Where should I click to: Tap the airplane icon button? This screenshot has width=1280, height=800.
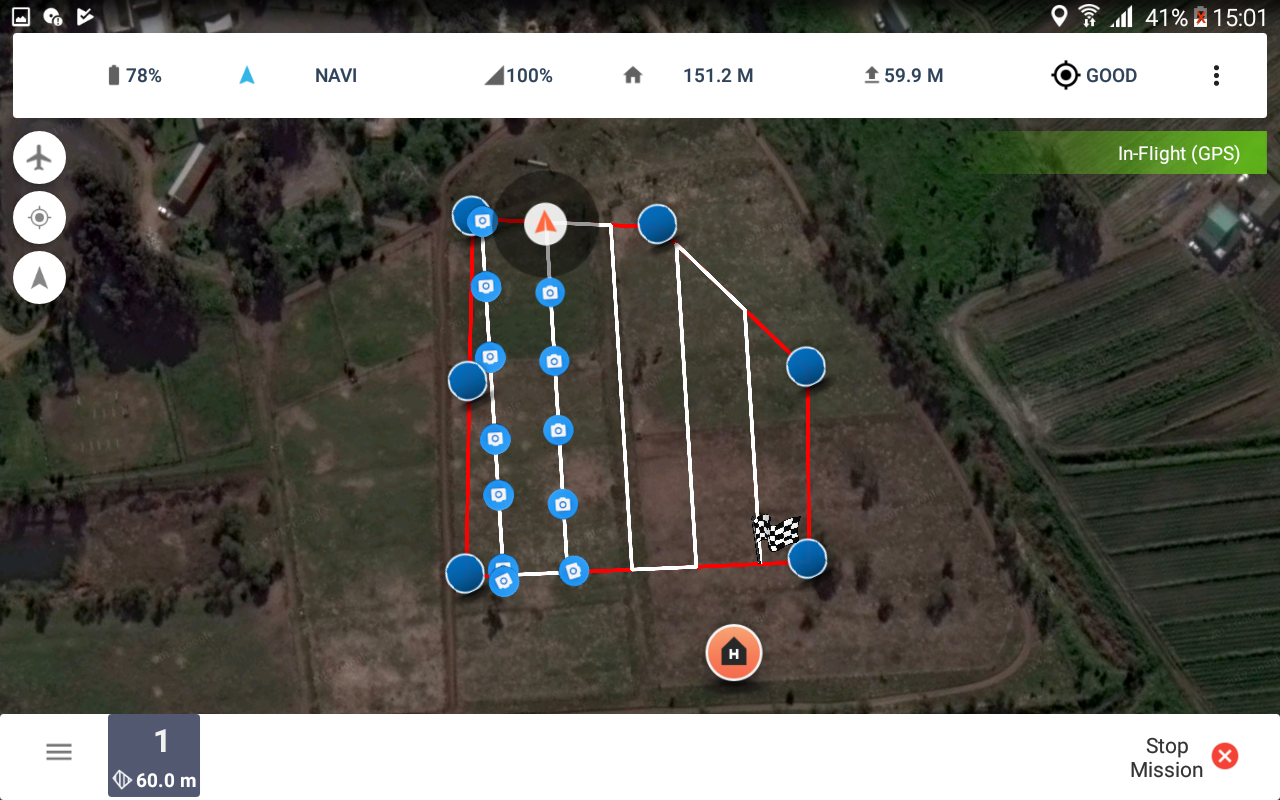tap(39, 157)
